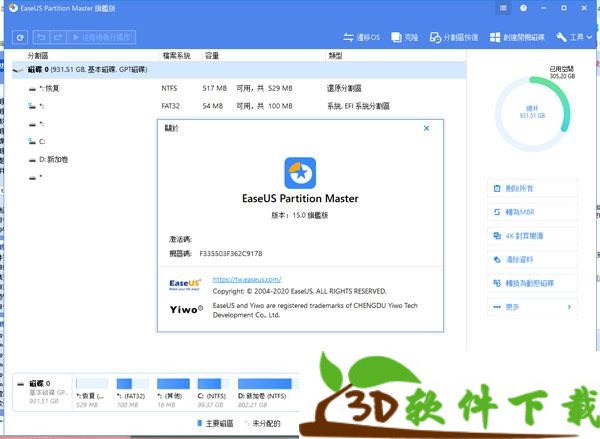Open the create bootable media tool

point(517,37)
